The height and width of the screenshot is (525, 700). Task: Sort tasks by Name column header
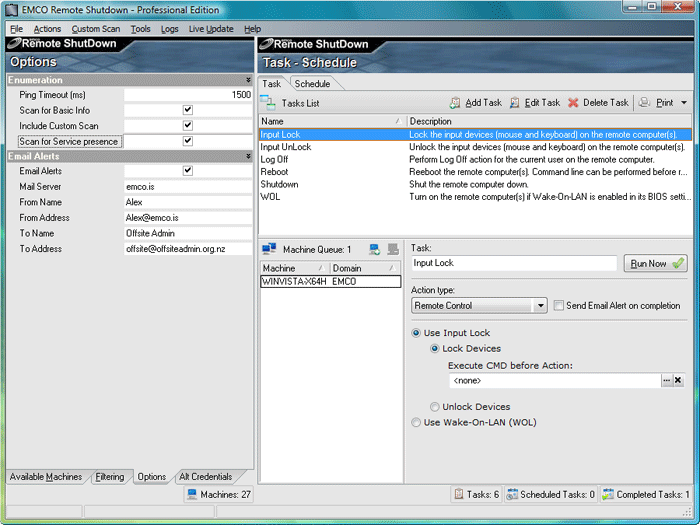332,121
